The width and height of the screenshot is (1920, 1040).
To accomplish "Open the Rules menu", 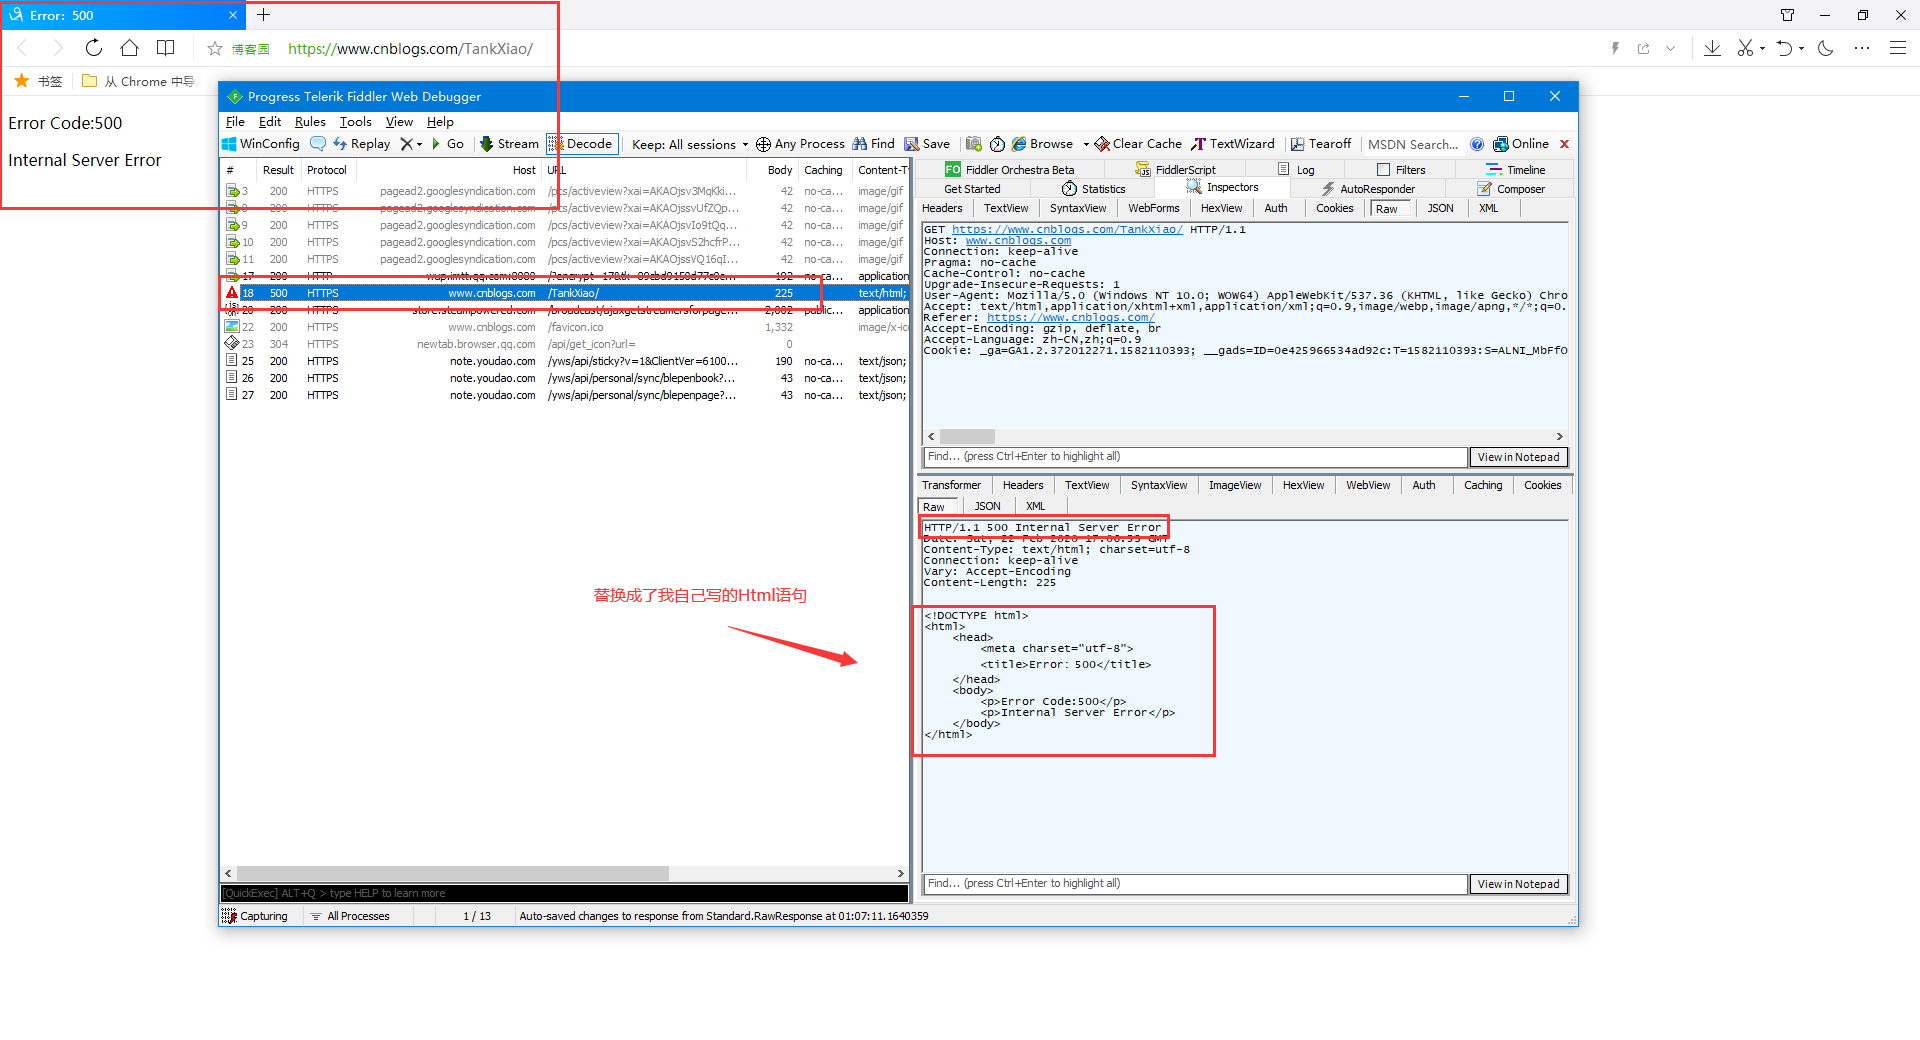I will [310, 122].
